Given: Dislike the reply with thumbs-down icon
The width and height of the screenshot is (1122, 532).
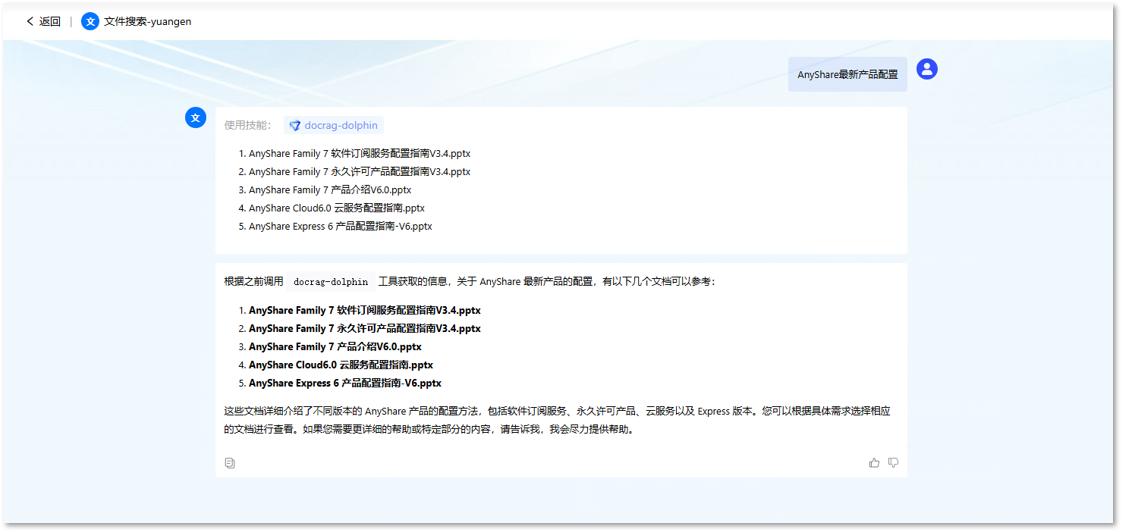Looking at the screenshot, I should [893, 463].
